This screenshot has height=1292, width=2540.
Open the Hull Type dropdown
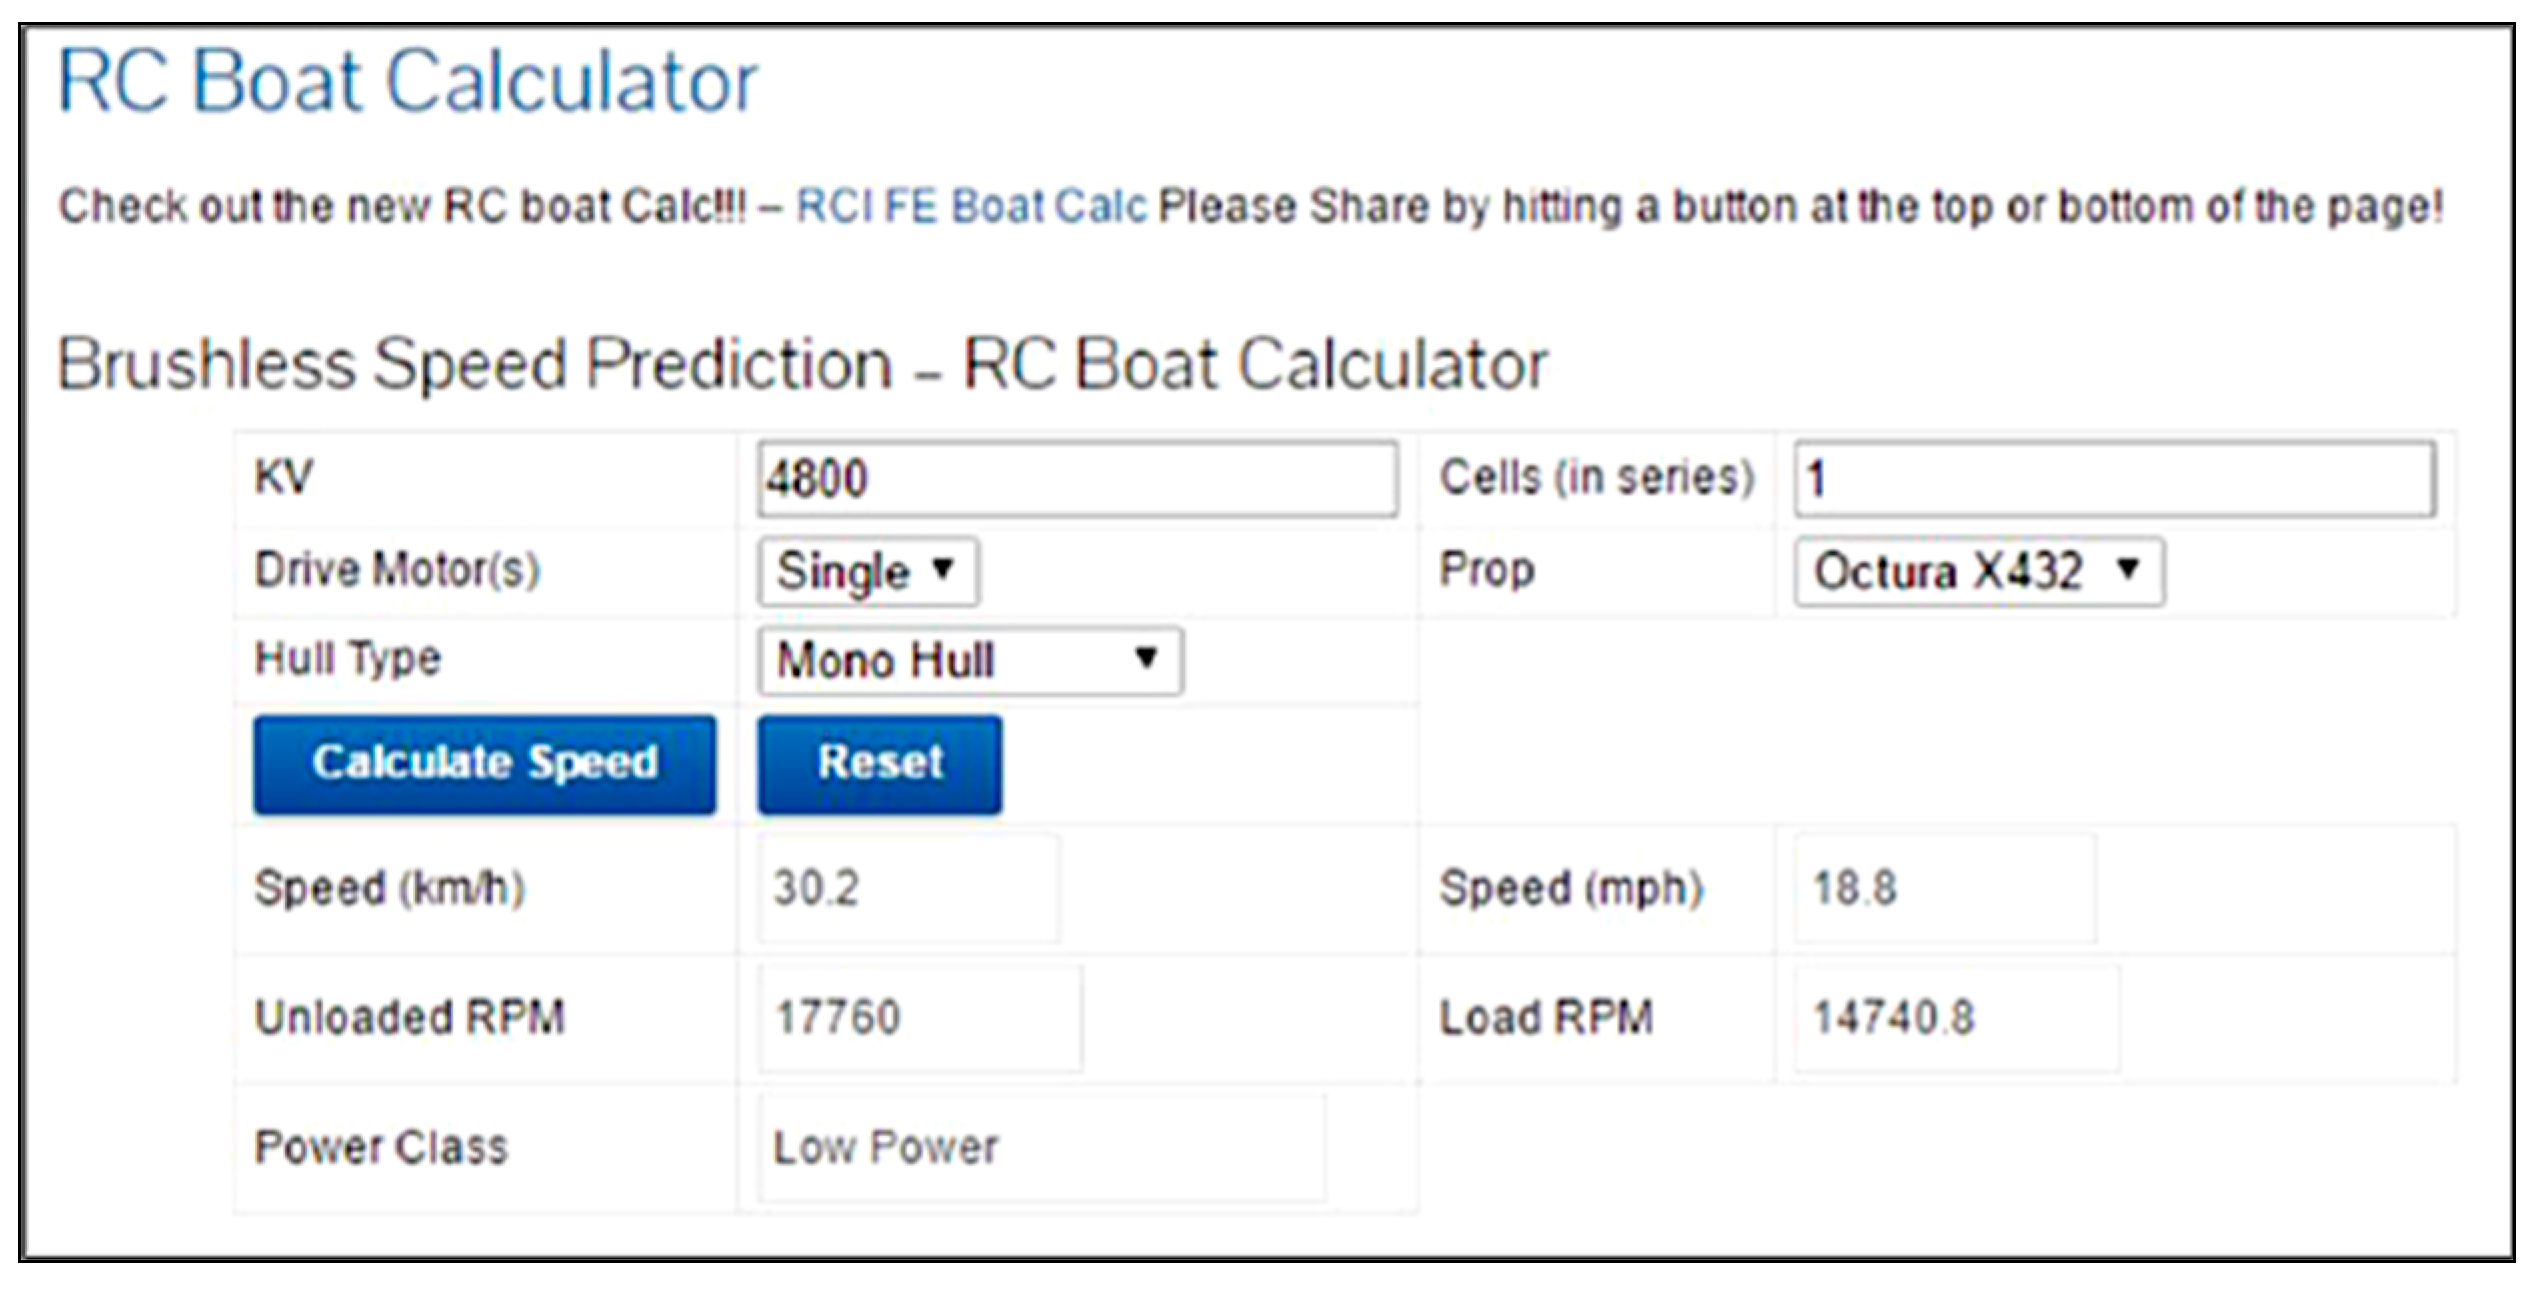click(969, 661)
